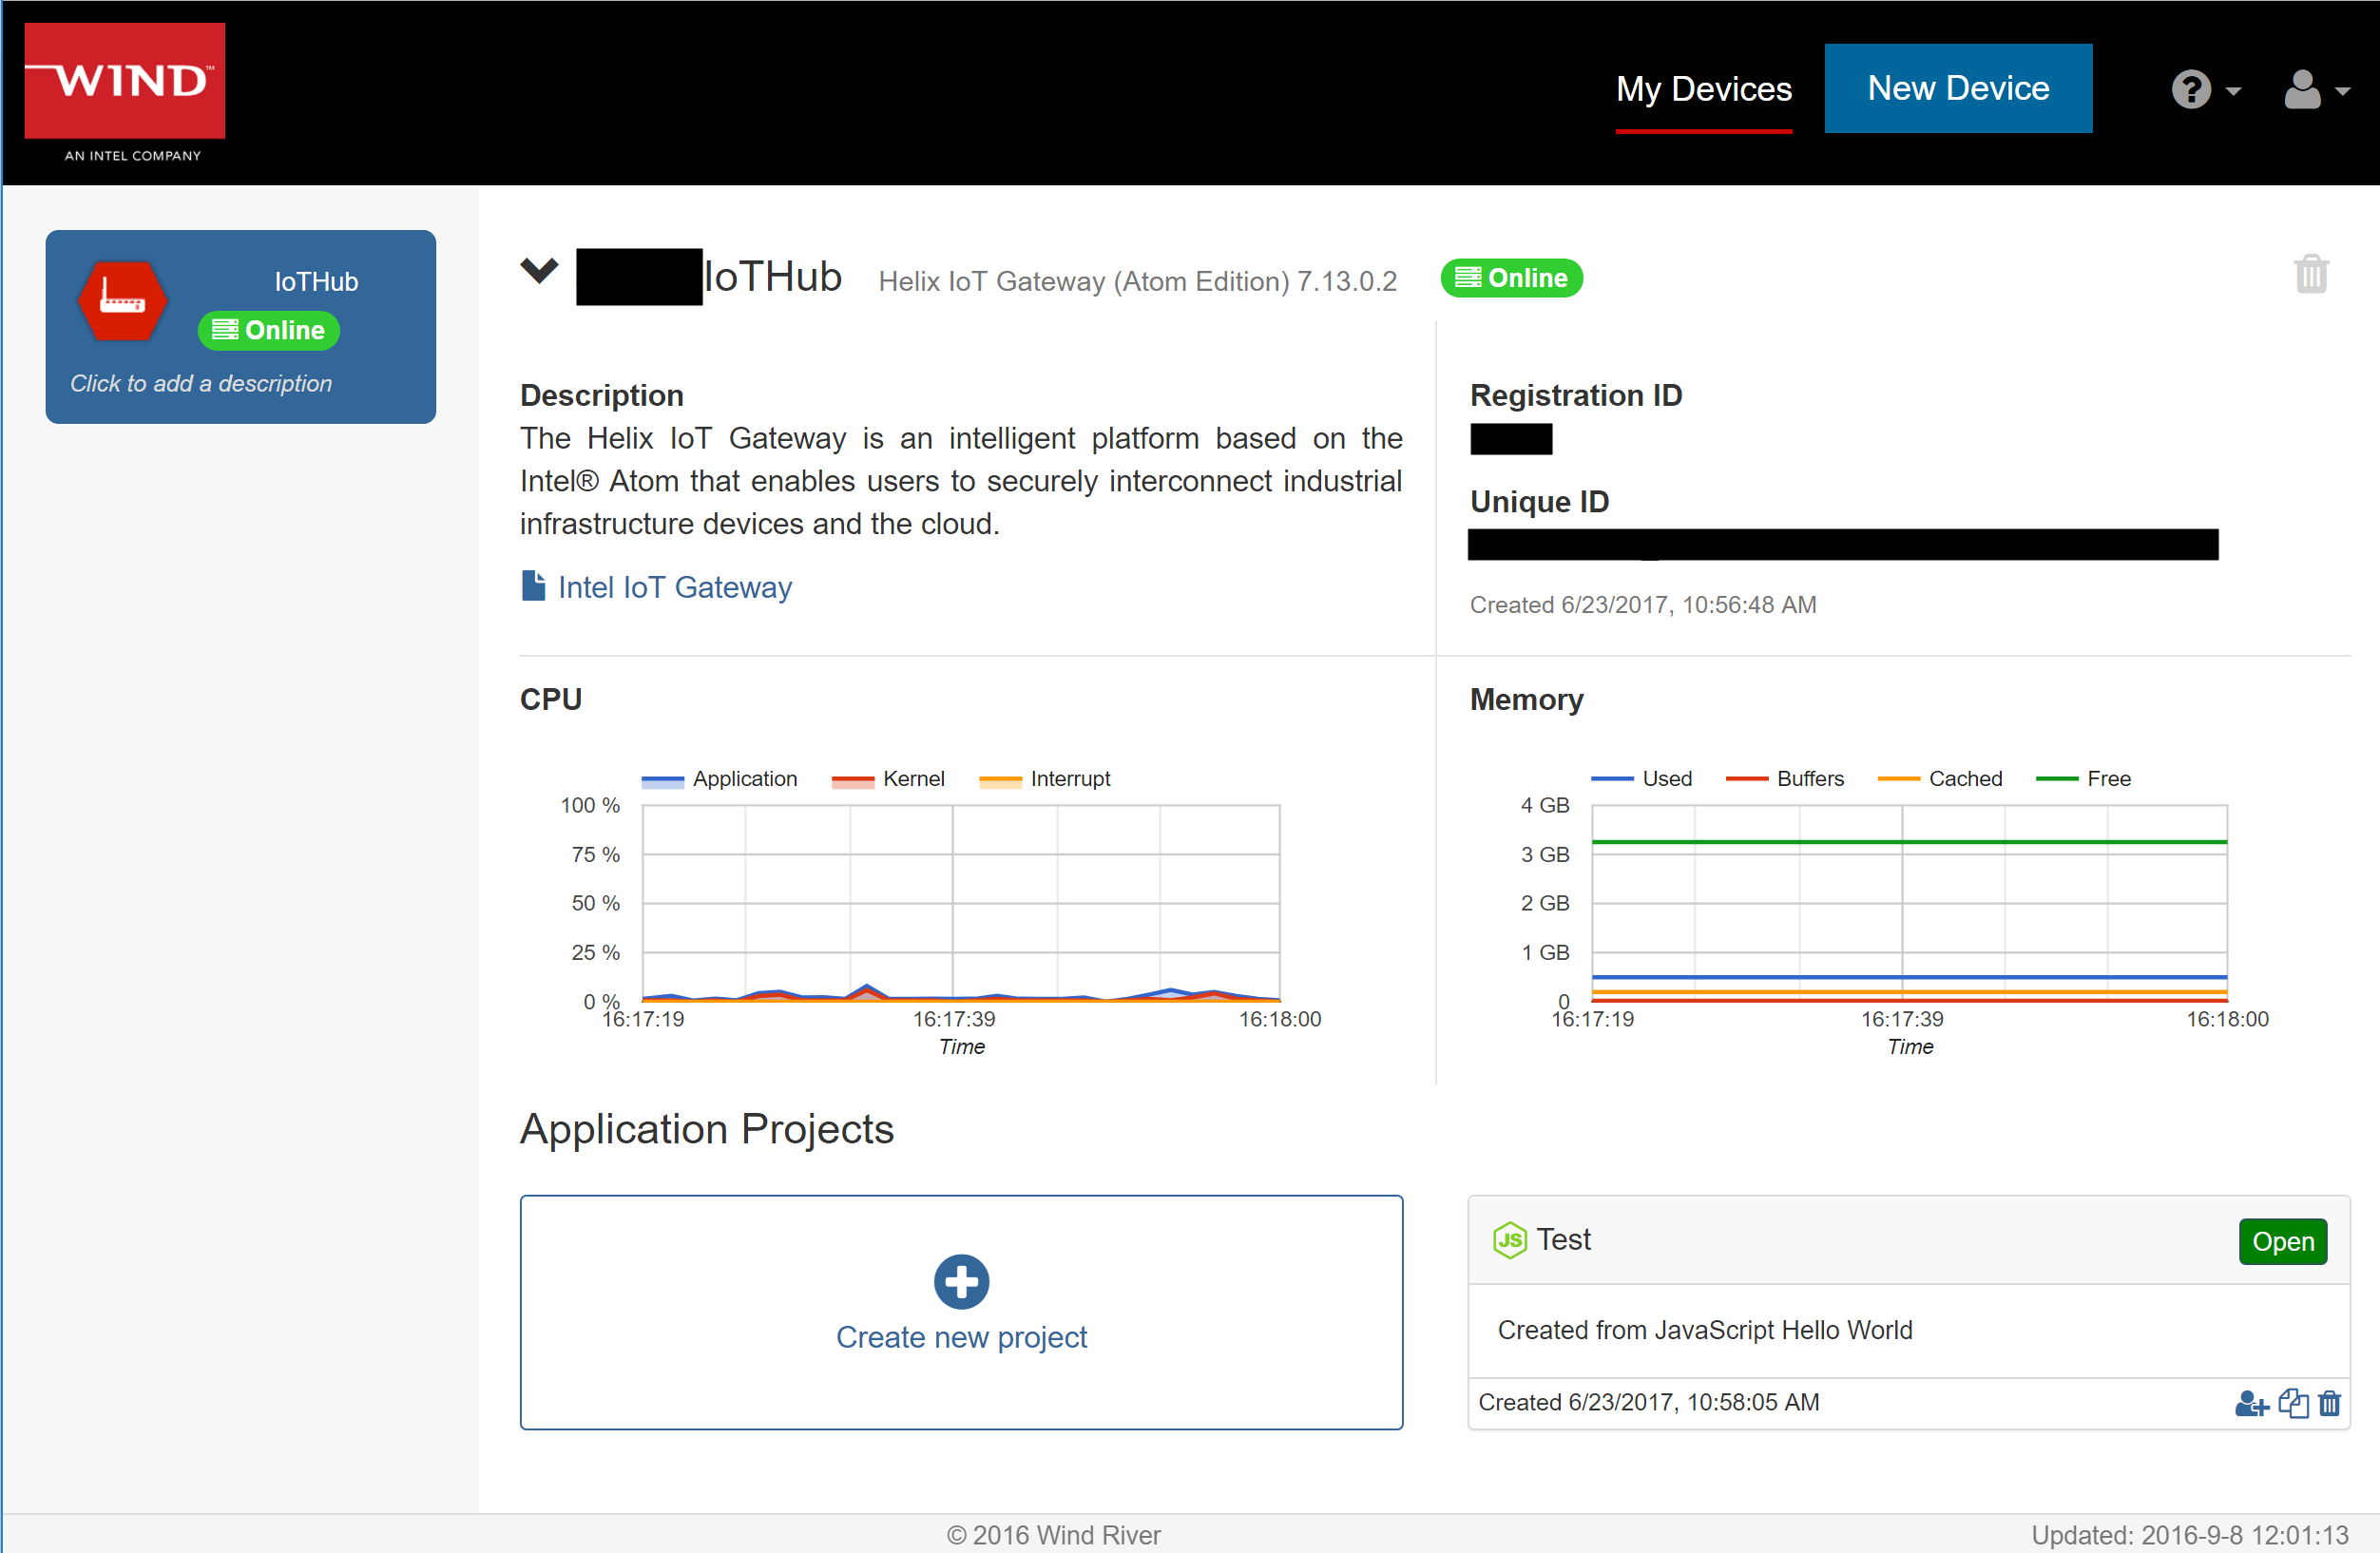Click the plus icon to create project

coord(961,1281)
